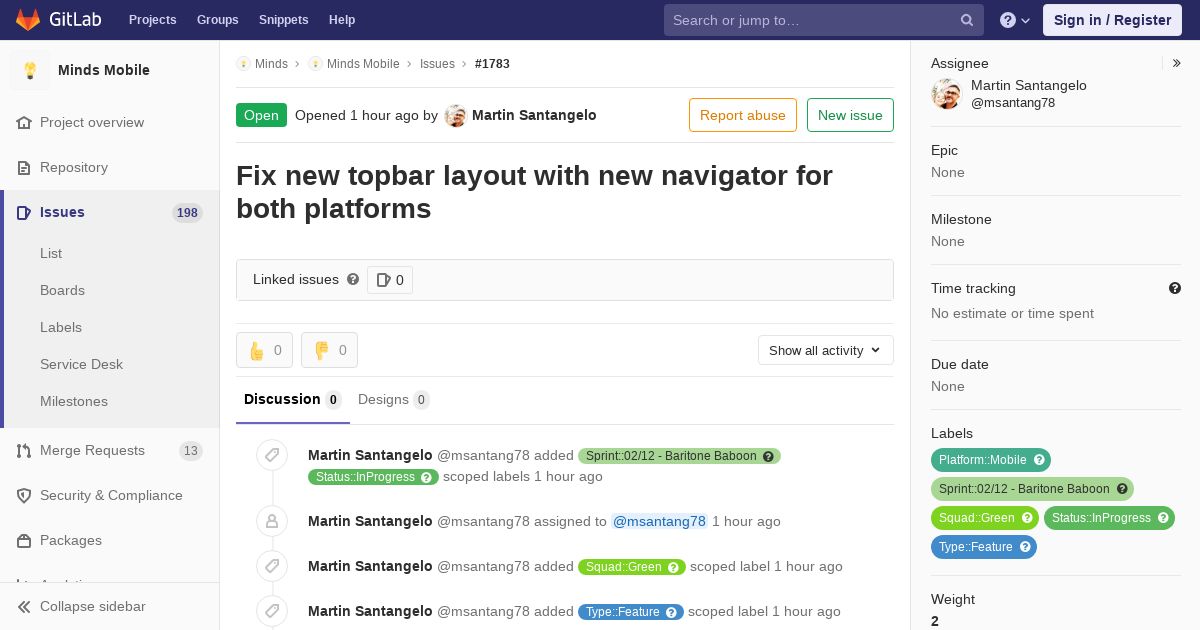Viewport: 1200px width, 630px height.
Task: Click the GitLab fox logo
Action: pyautogui.click(x=28, y=20)
